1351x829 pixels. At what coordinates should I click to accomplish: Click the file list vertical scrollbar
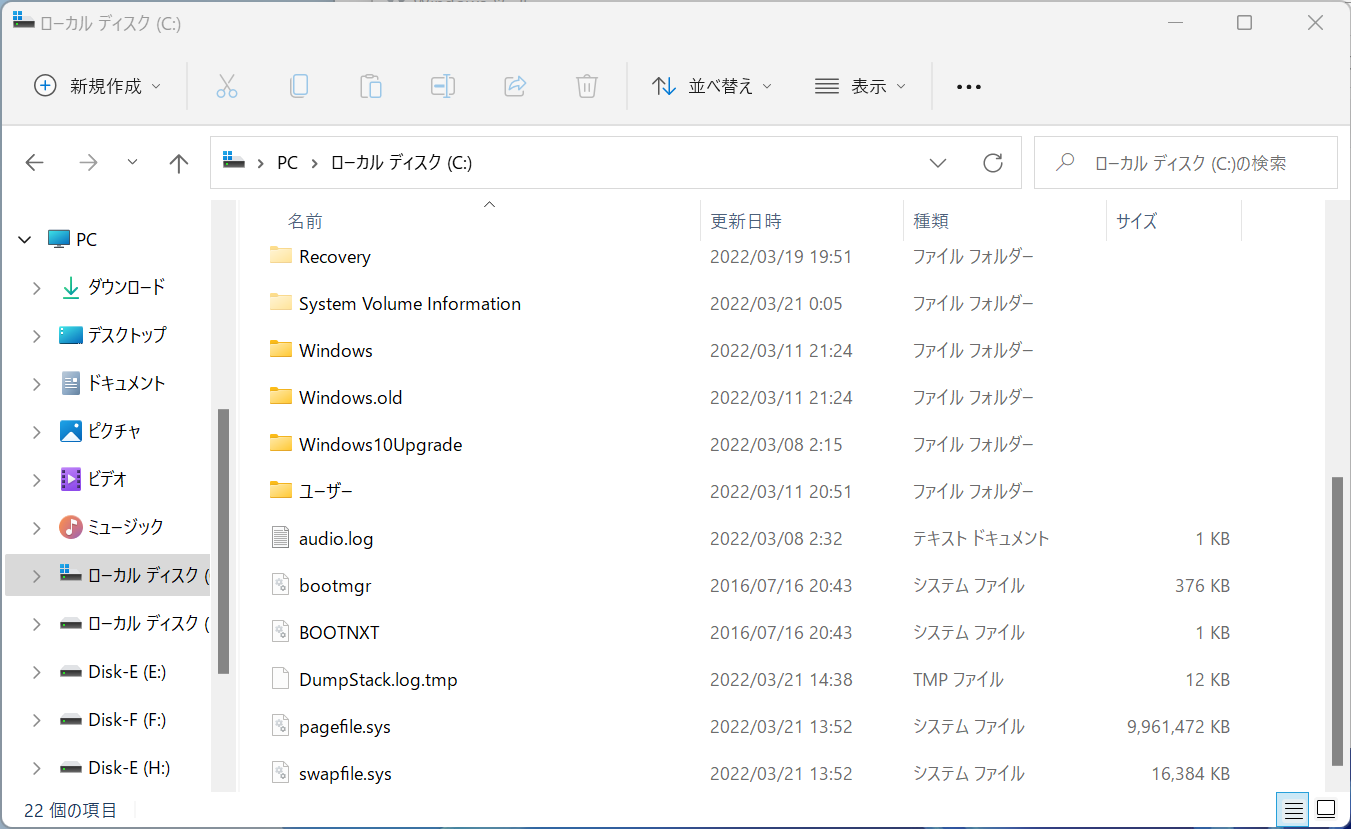(x=1336, y=621)
